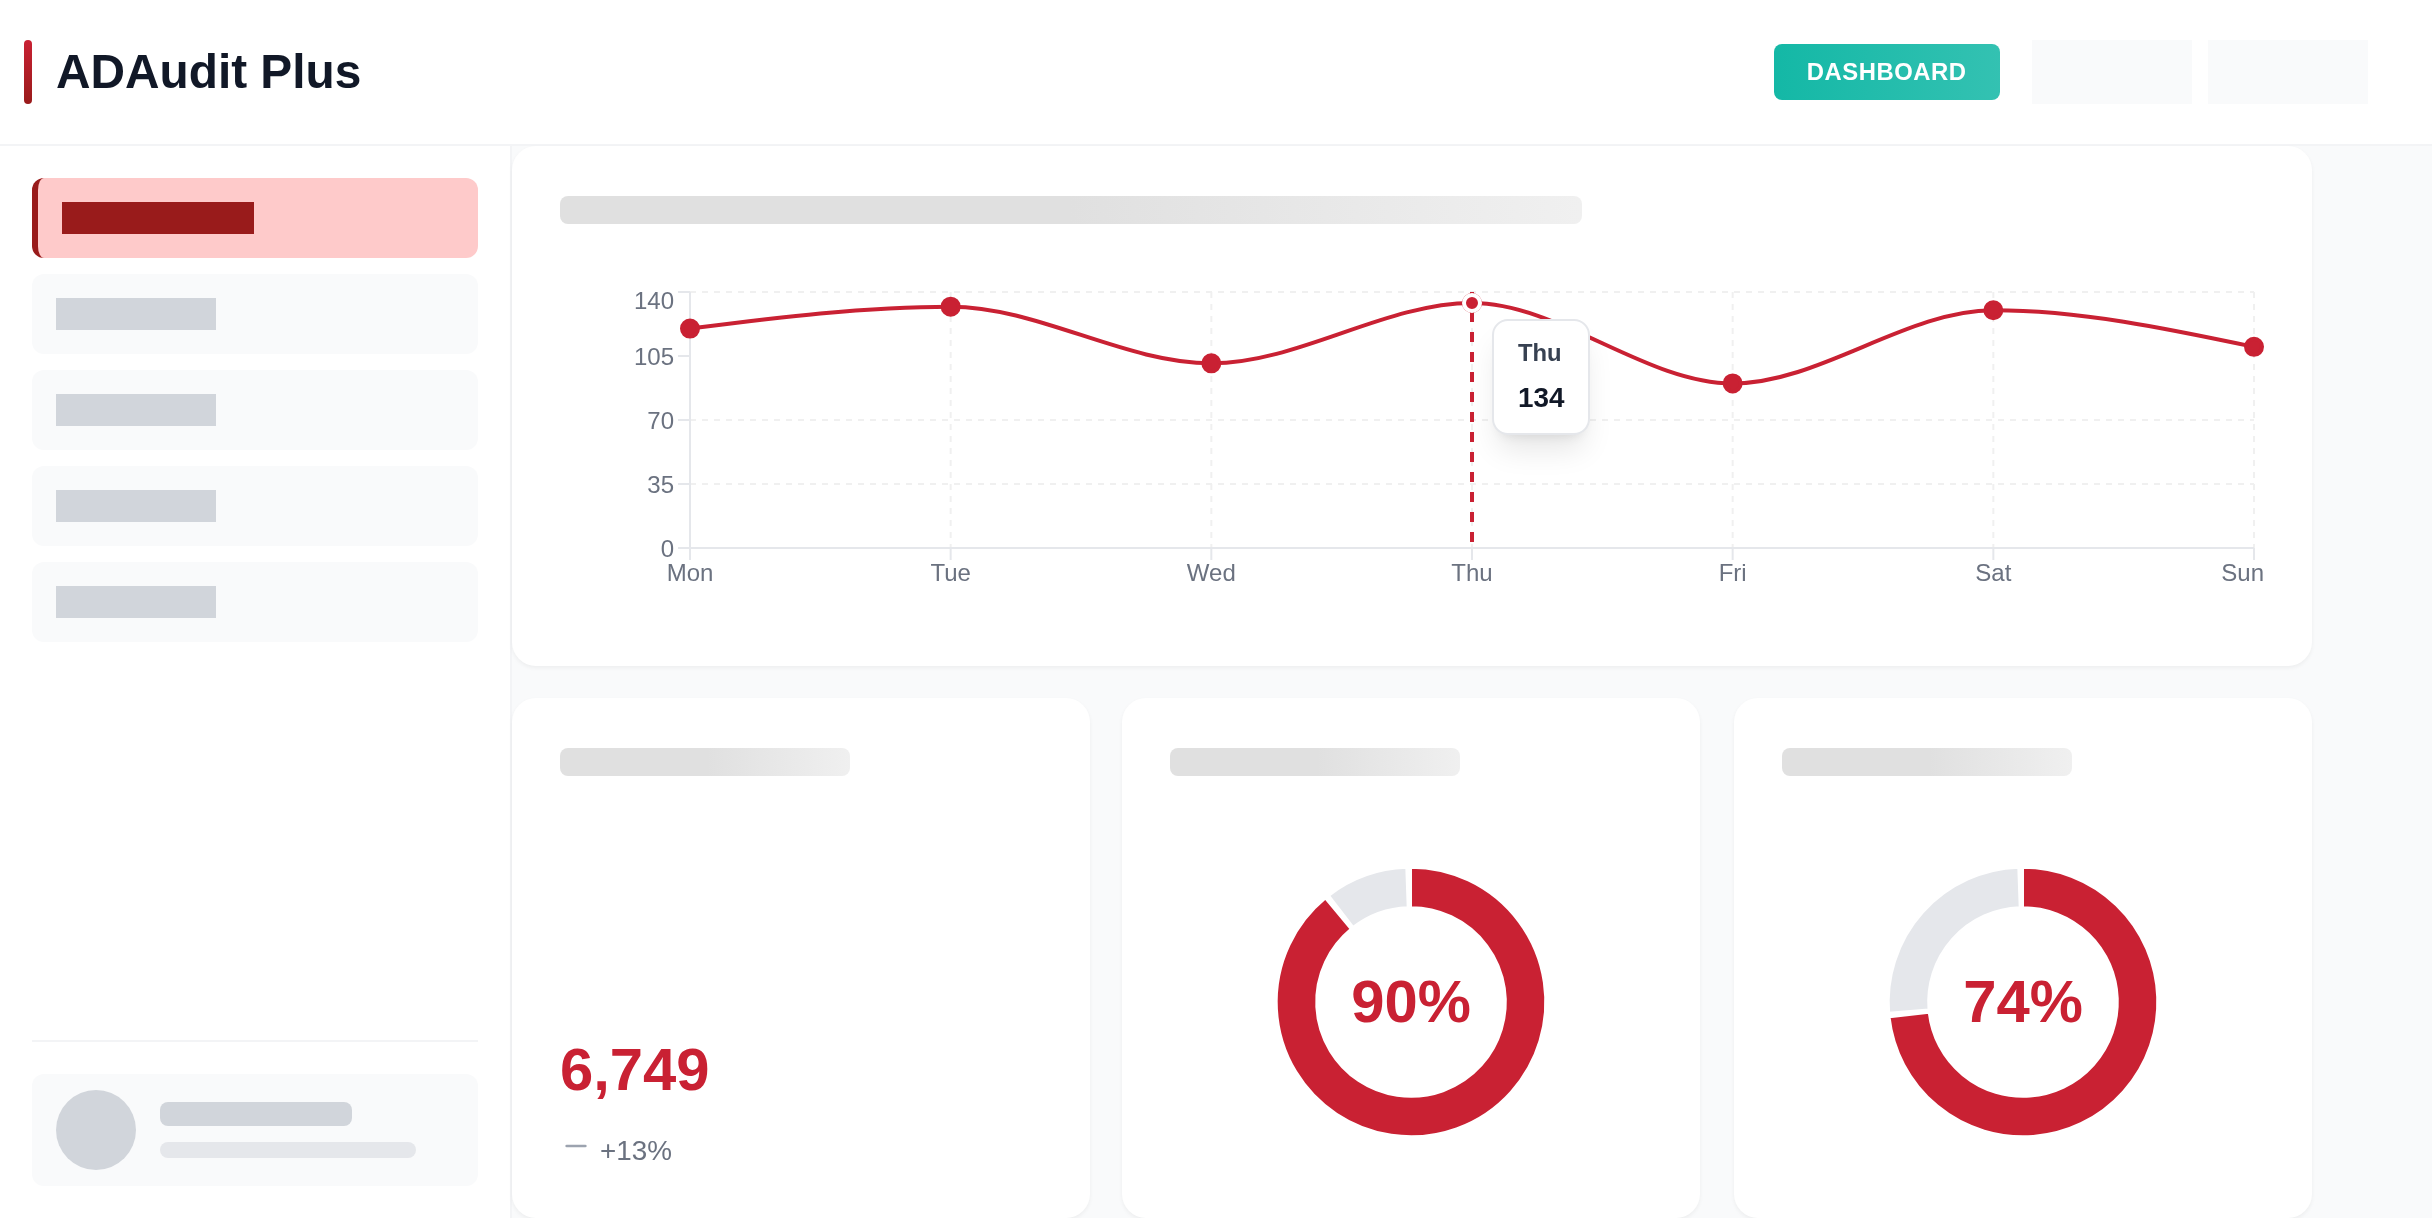Click the Monday data point on chart

[690, 329]
